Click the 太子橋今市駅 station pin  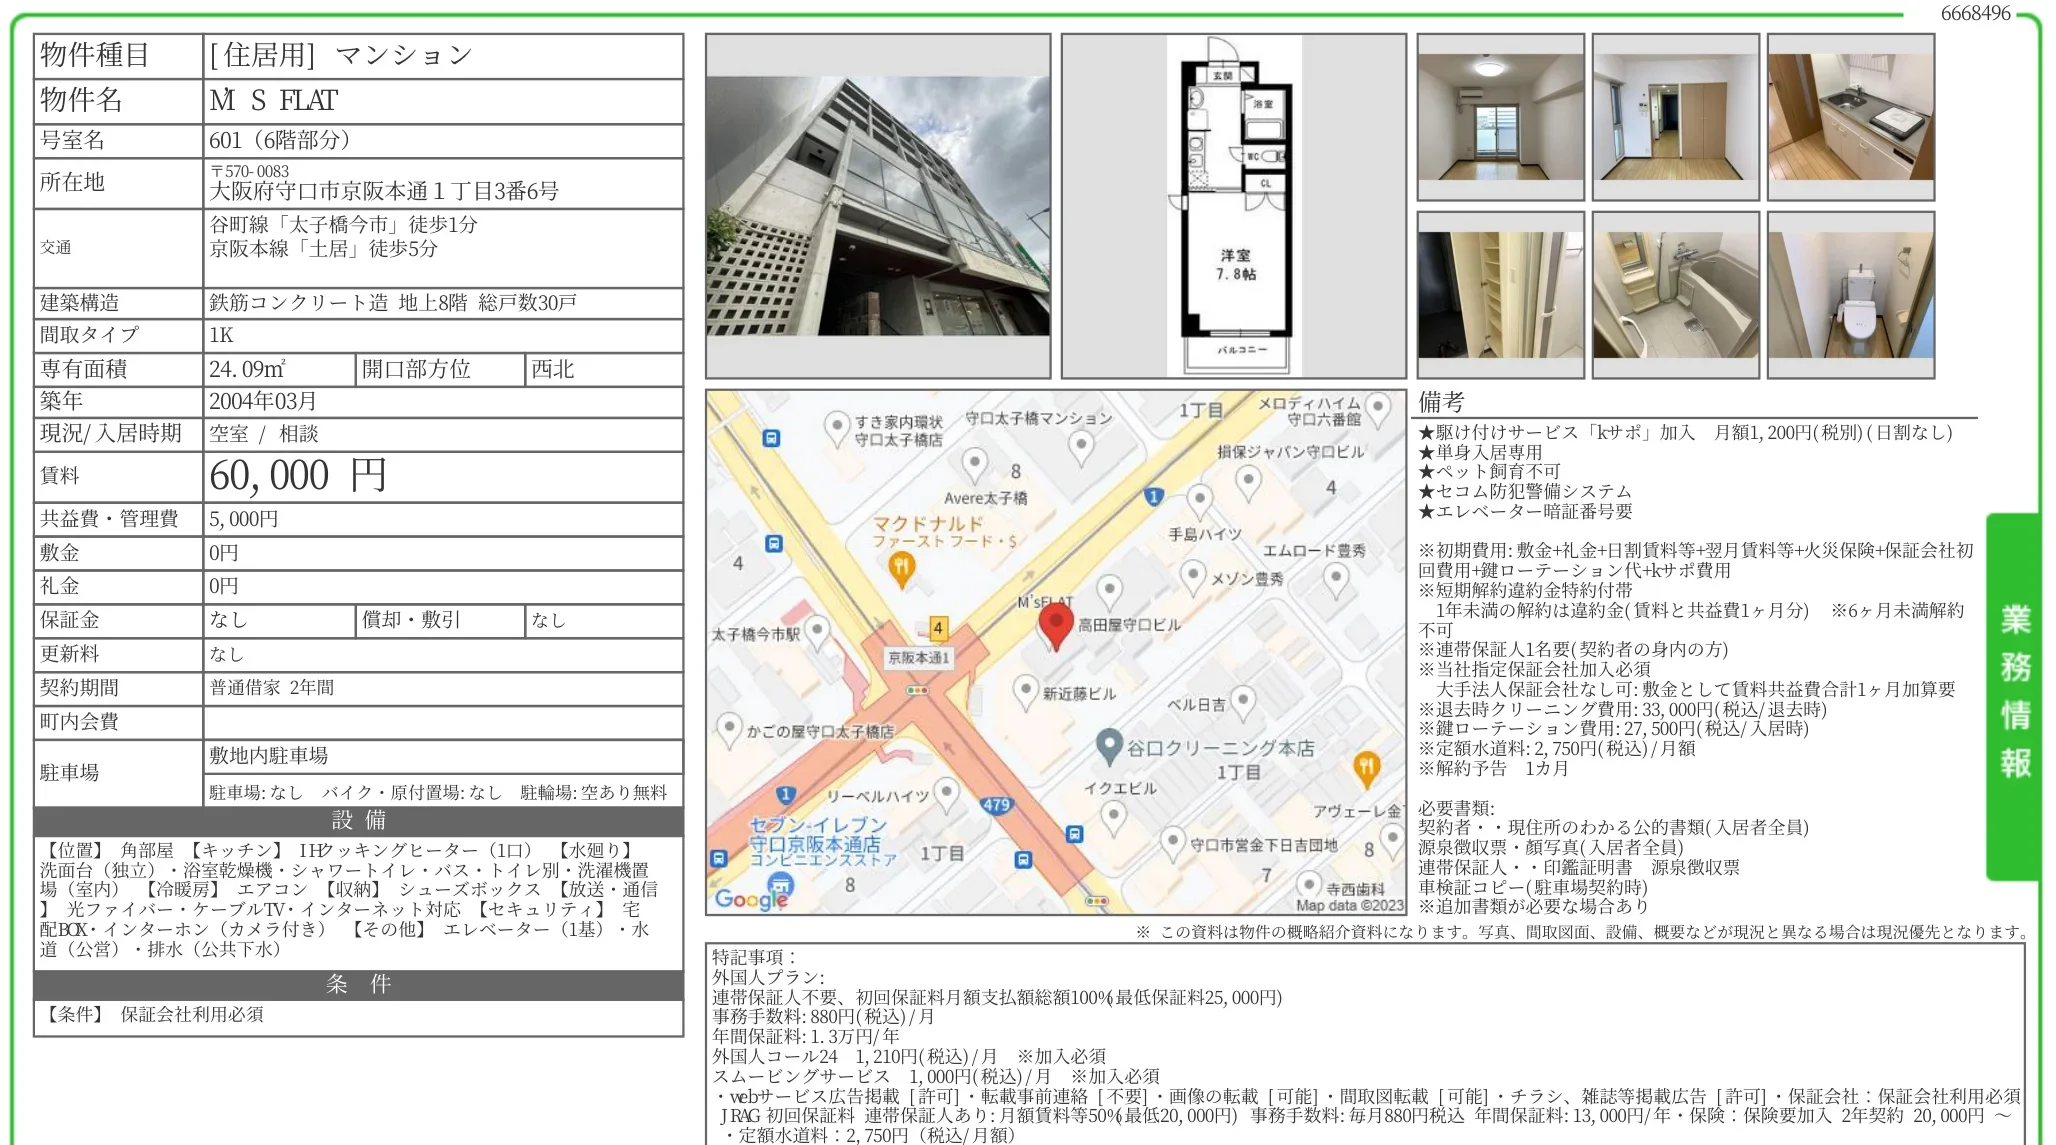point(817,632)
